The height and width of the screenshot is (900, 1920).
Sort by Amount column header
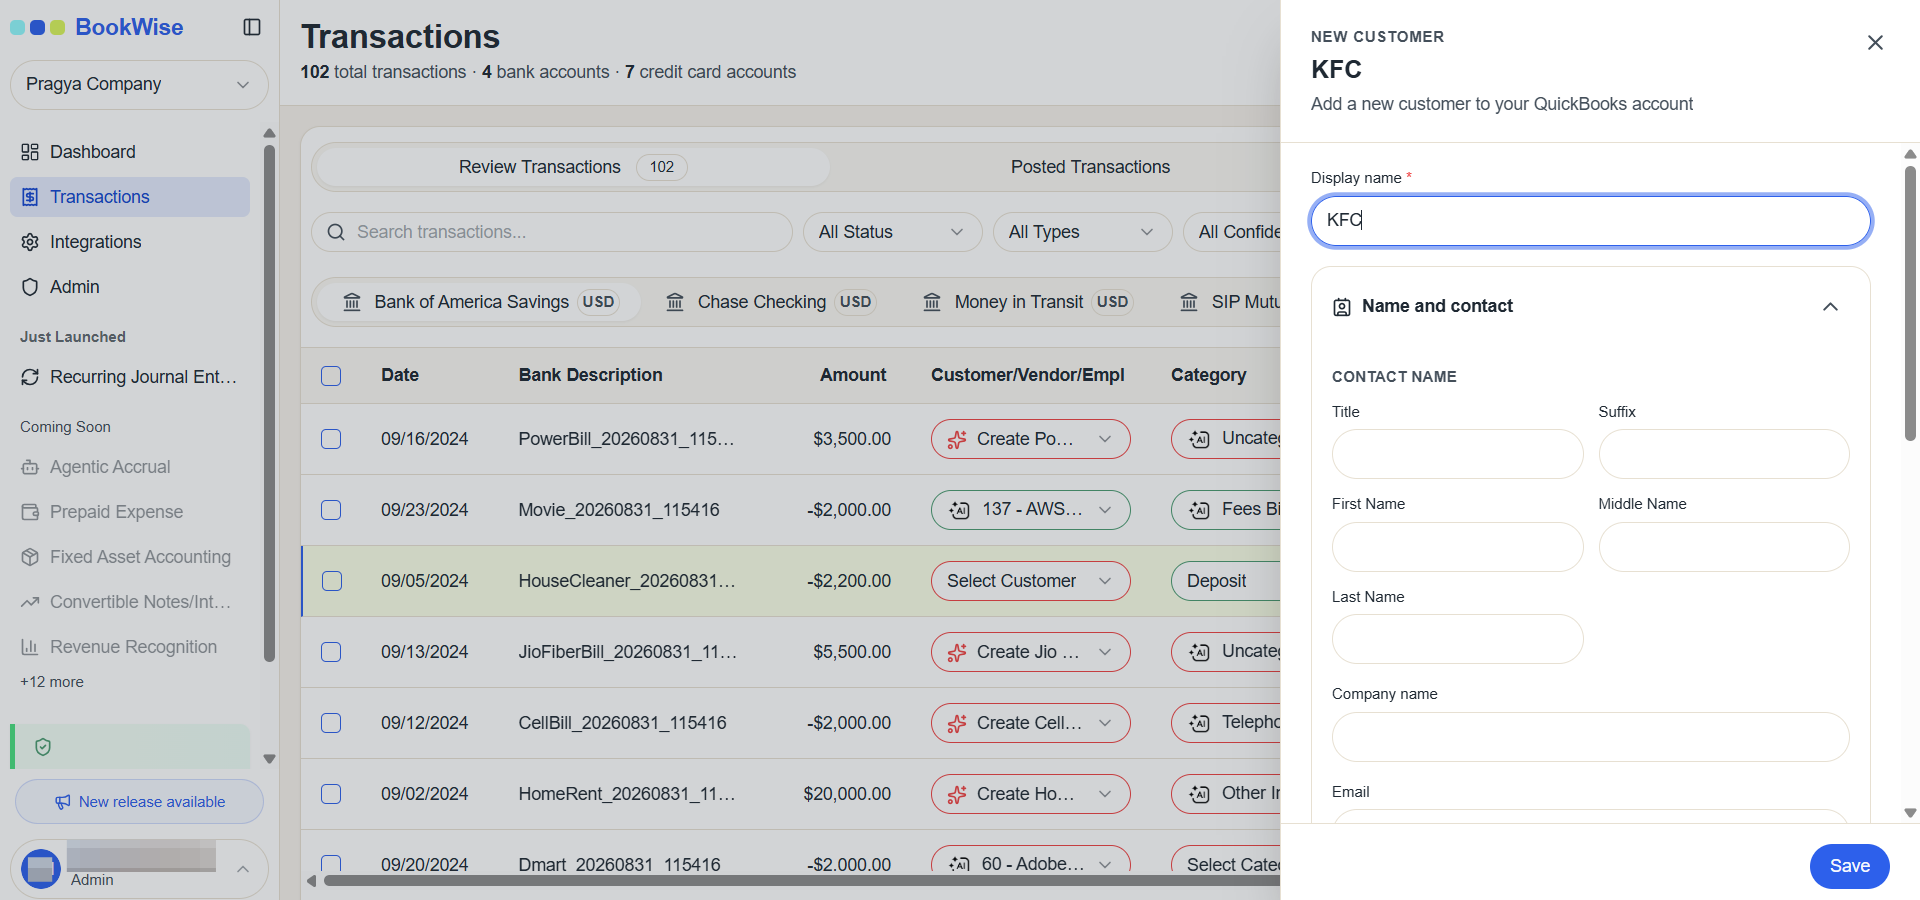pos(853,375)
